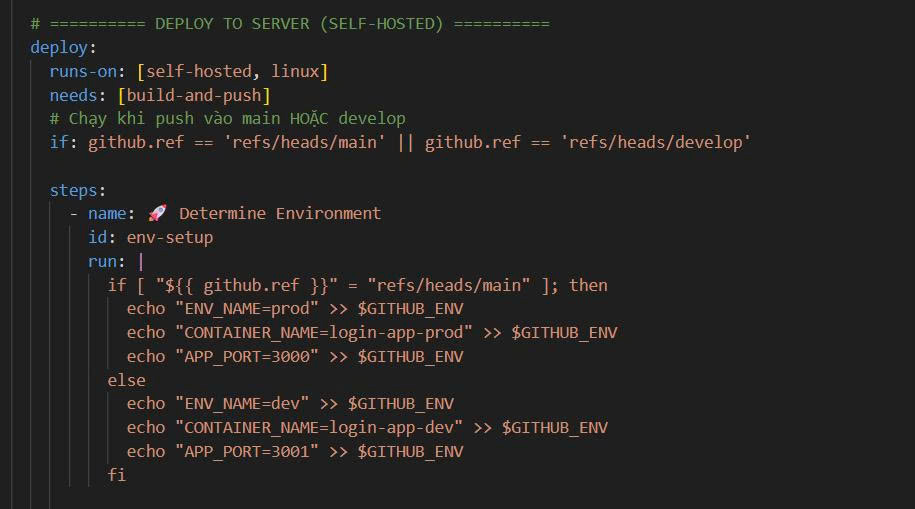Click the DEPLOY TO SERVER comment line
915x509 pixels.
click(290, 23)
